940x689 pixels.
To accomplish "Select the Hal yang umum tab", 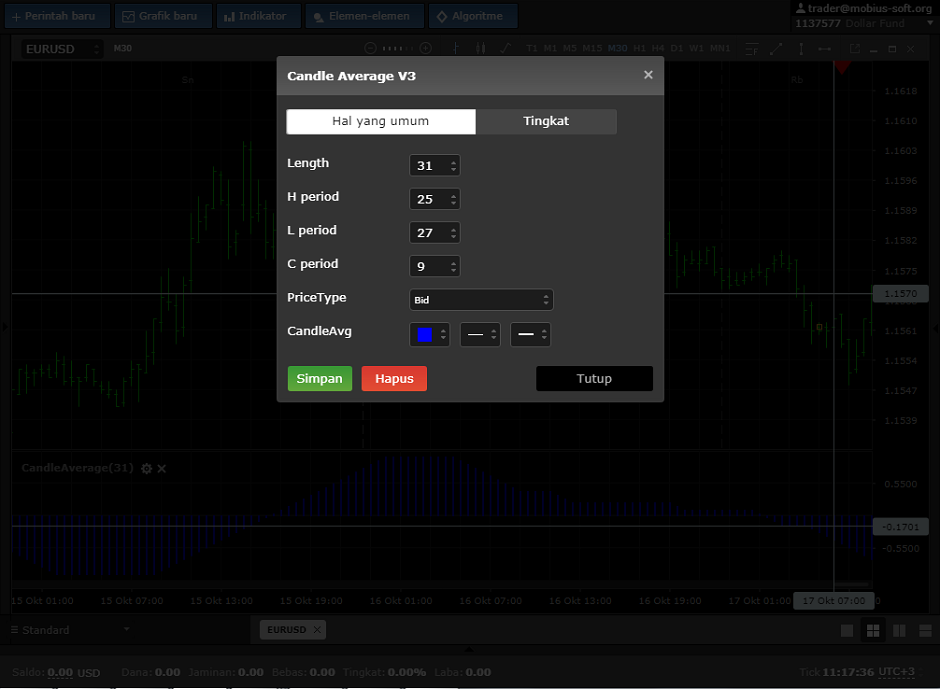I will (x=380, y=121).
